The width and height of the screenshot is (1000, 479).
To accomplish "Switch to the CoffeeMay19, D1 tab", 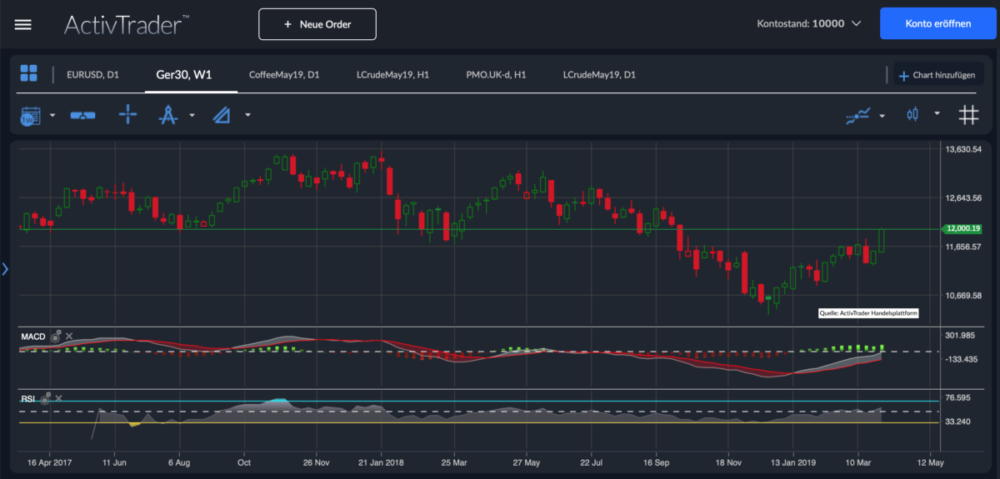I will pyautogui.click(x=284, y=75).
